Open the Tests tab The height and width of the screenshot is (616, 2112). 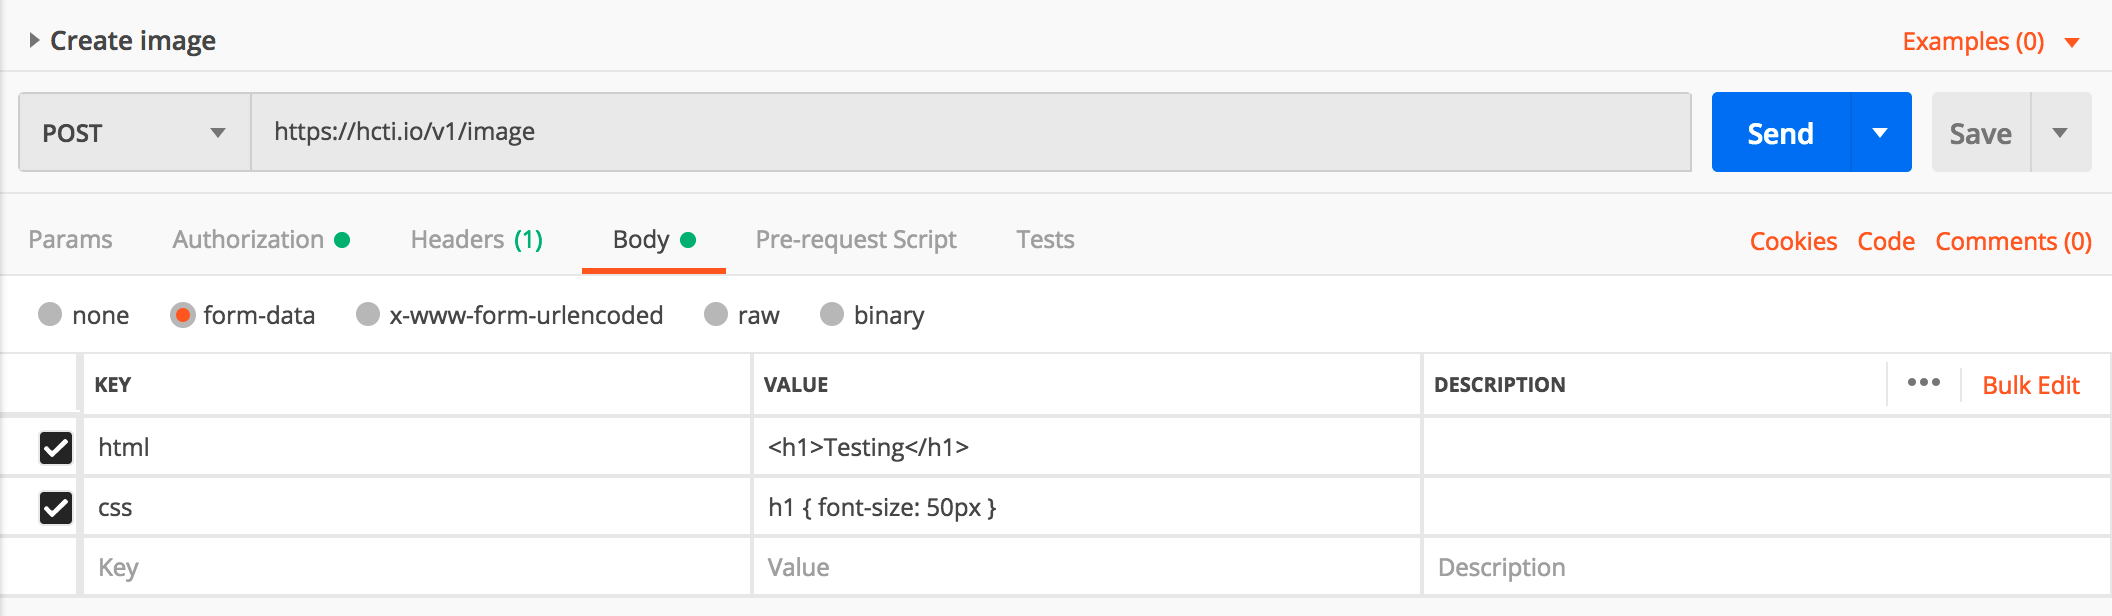coord(1045,240)
